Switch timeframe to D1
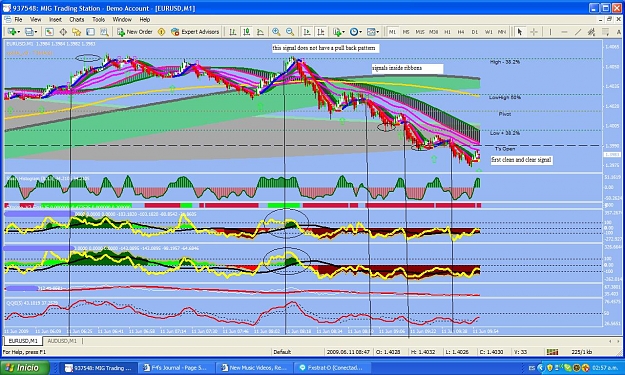Screen dimensions: 625x375 tap(475, 32)
